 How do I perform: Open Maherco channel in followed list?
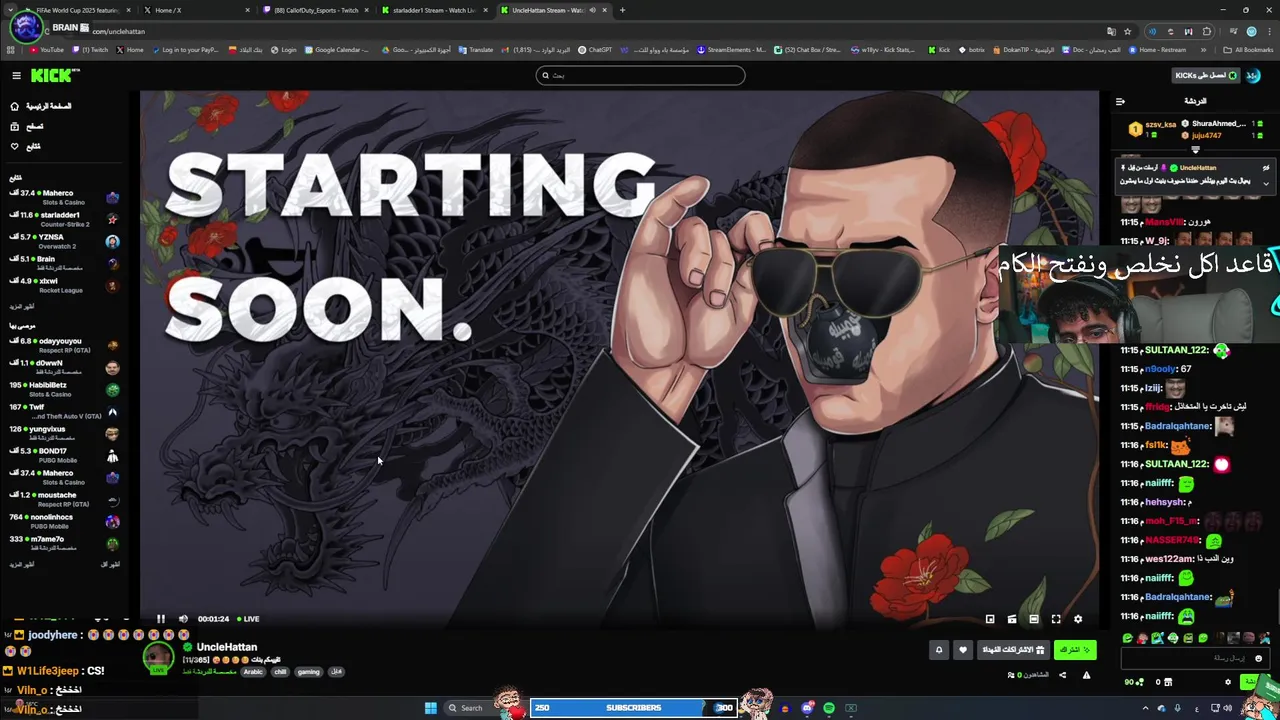click(x=64, y=197)
